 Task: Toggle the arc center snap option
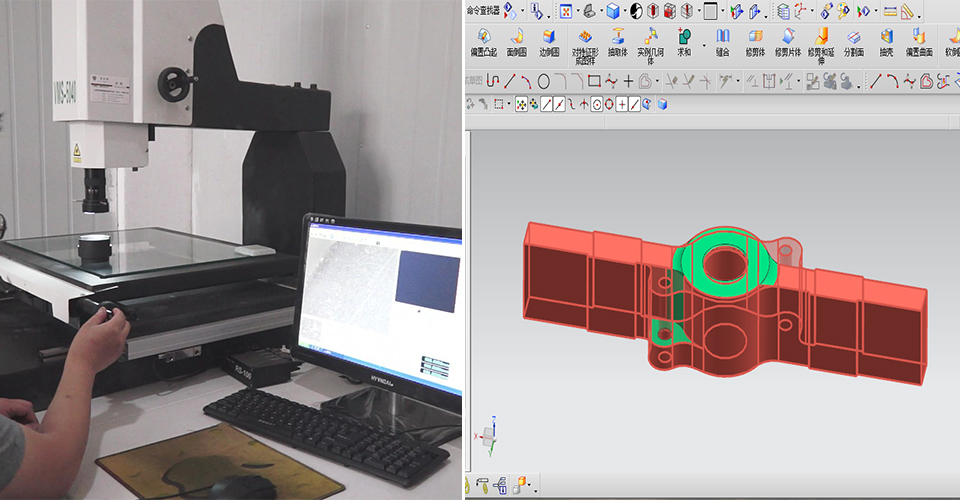[597, 105]
